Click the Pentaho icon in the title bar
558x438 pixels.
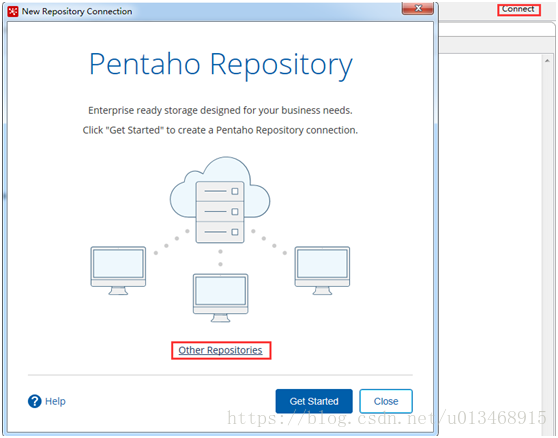coord(13,11)
